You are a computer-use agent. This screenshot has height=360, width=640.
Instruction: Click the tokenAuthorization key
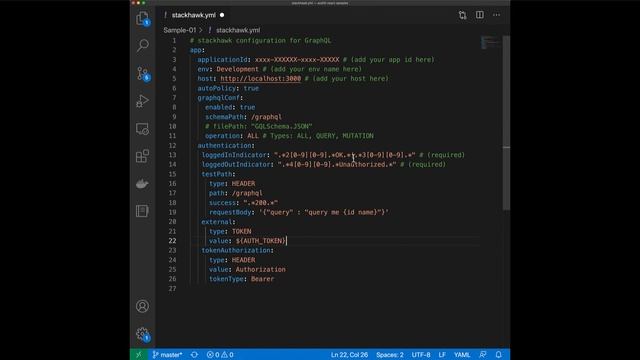[236, 250]
